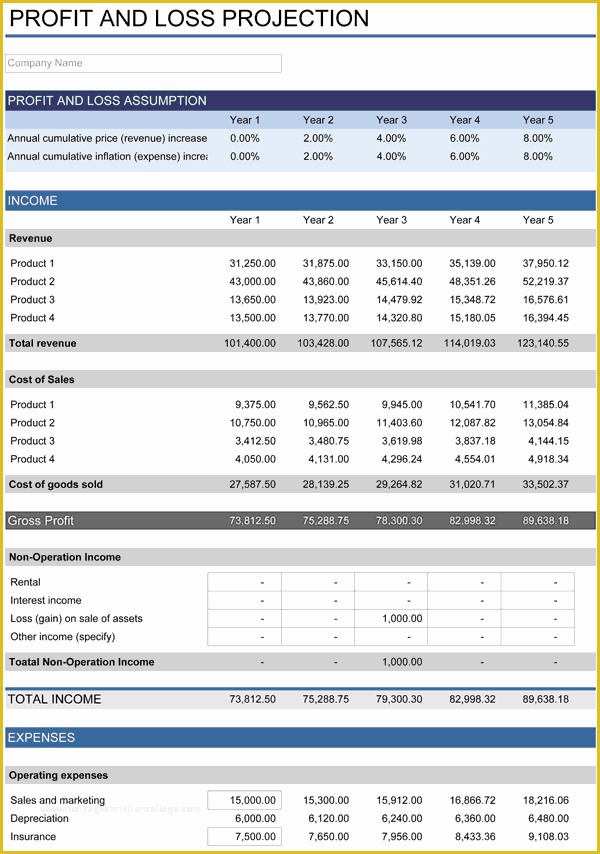Click the Operating expenses section label
Image resolution: width=600 pixels, height=854 pixels.
click(58, 775)
